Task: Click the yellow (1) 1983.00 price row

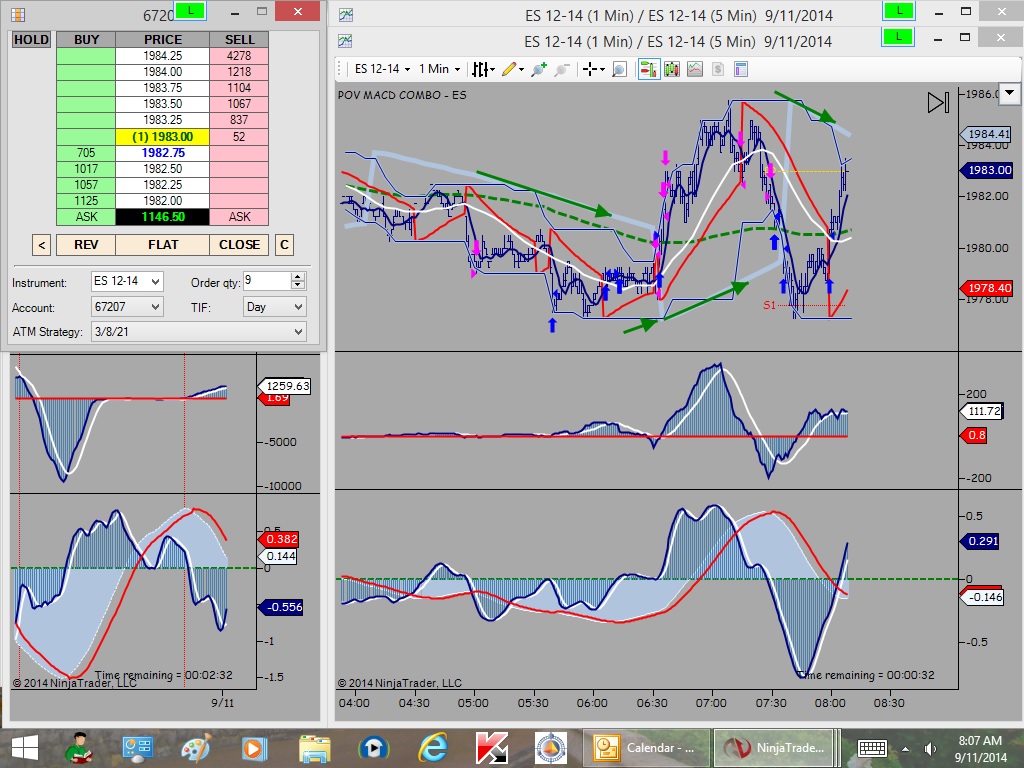Action: click(163, 136)
